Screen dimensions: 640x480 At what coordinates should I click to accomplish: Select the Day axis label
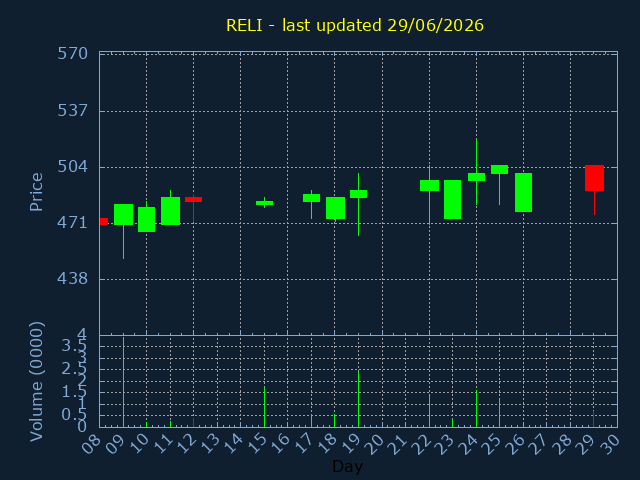click(347, 466)
